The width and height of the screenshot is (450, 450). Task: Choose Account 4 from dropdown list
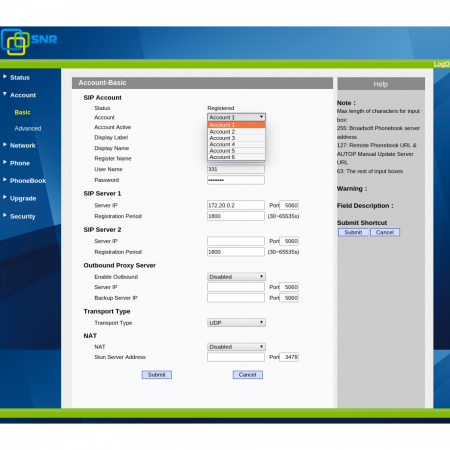tap(236, 144)
